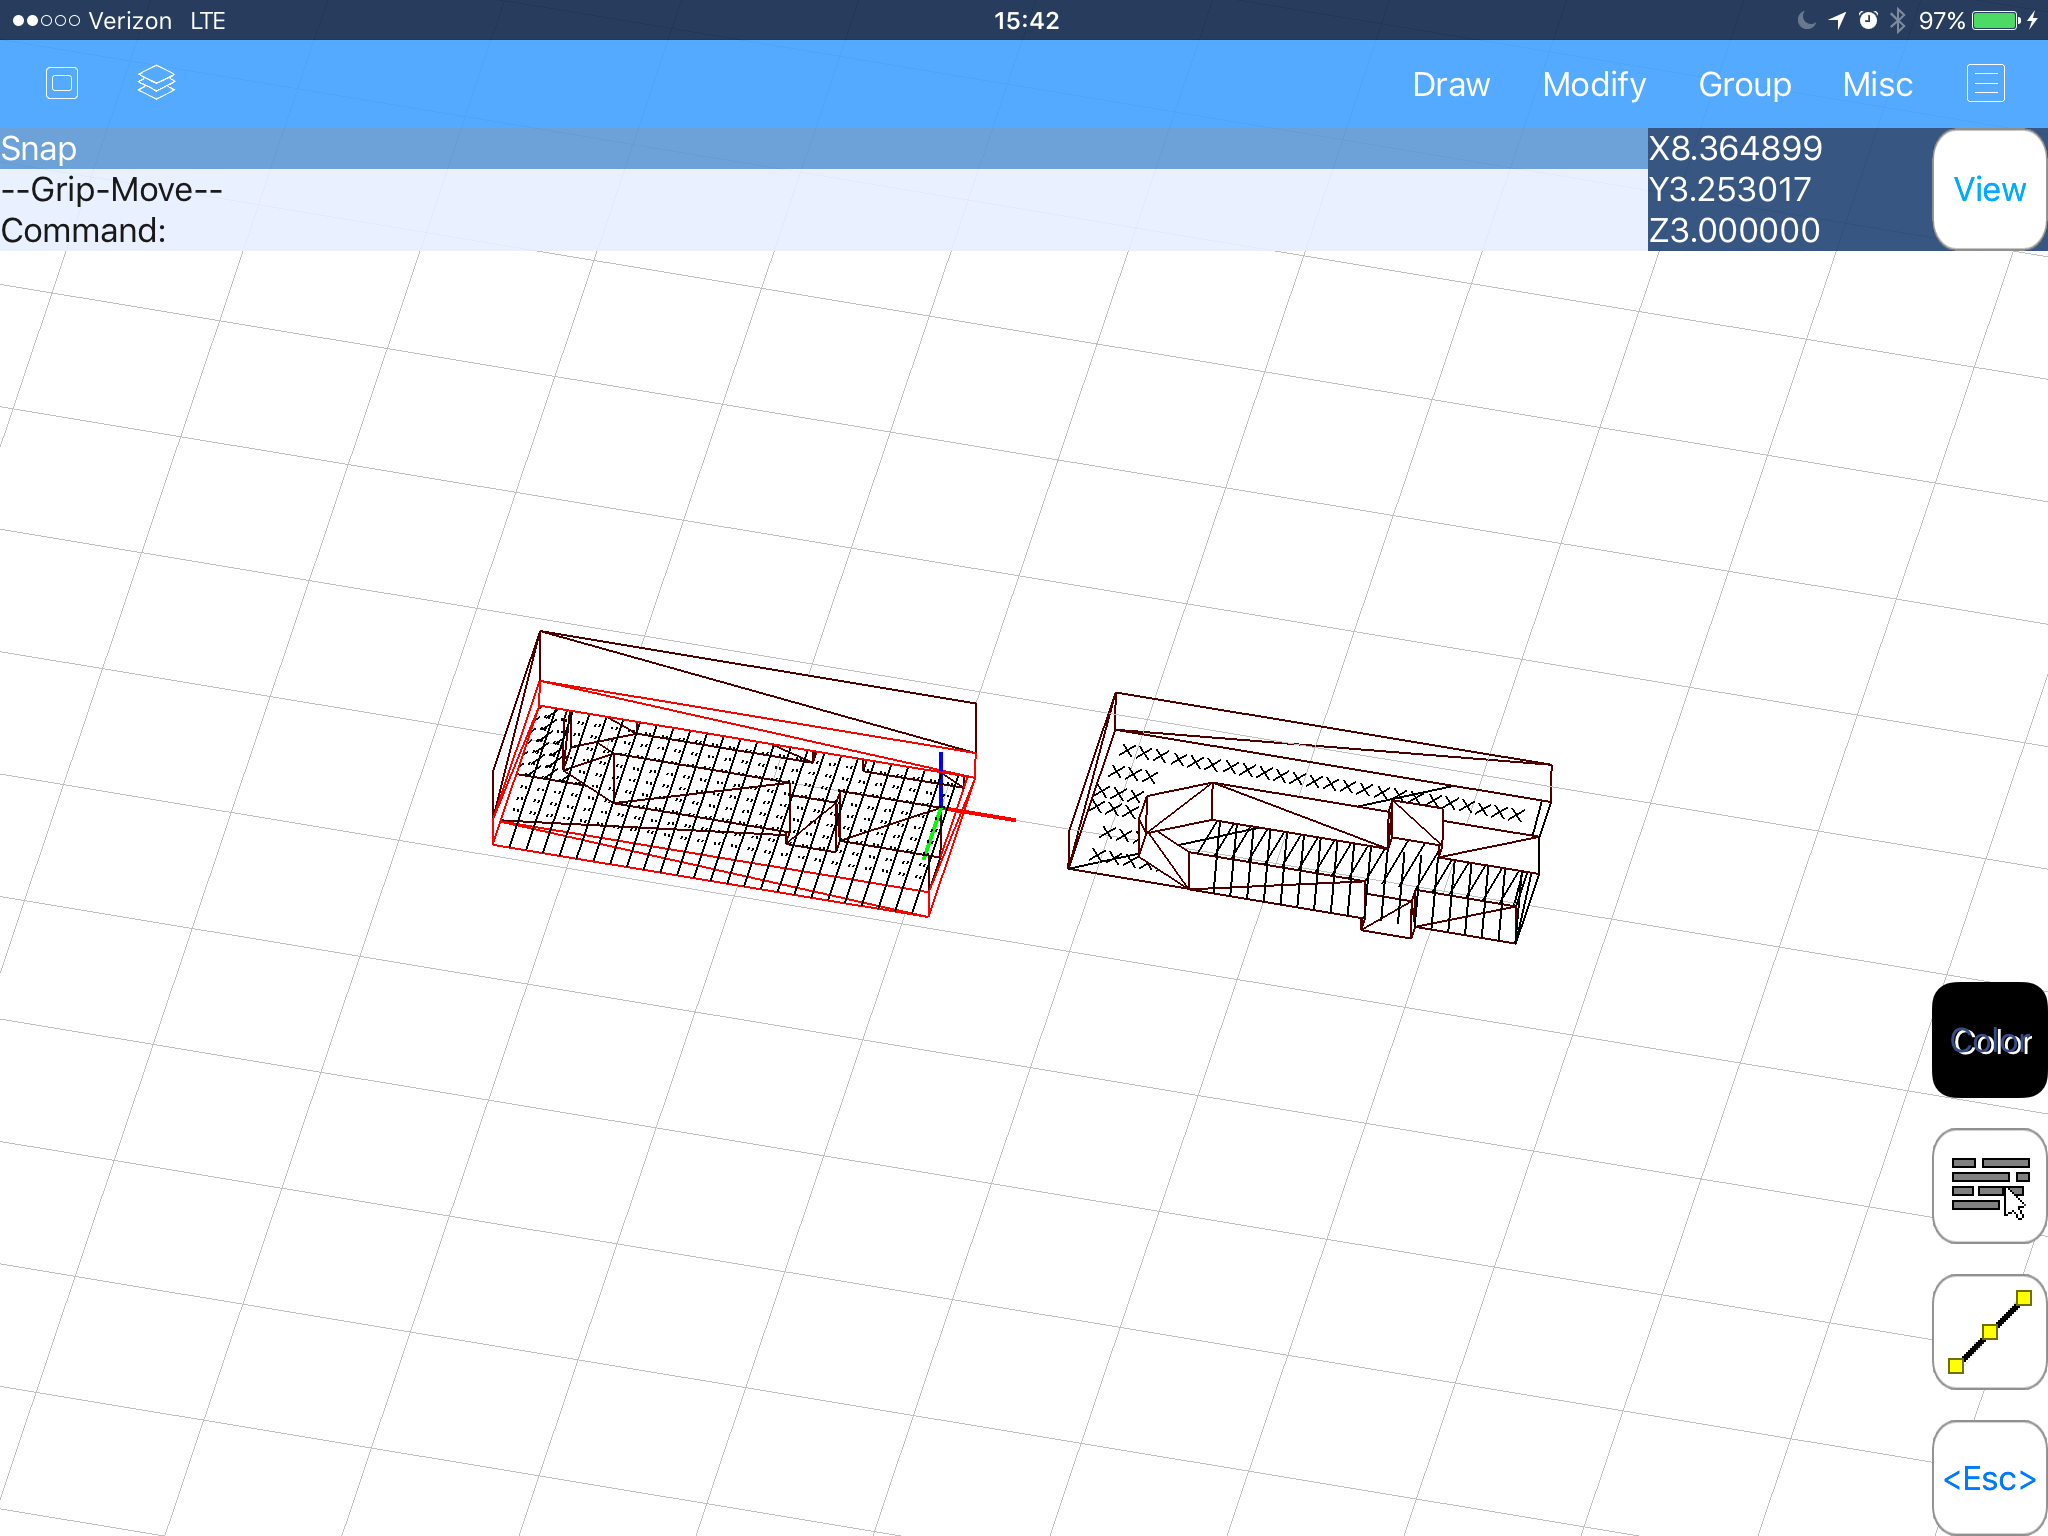Tap the X coordinate readout

point(1736,148)
